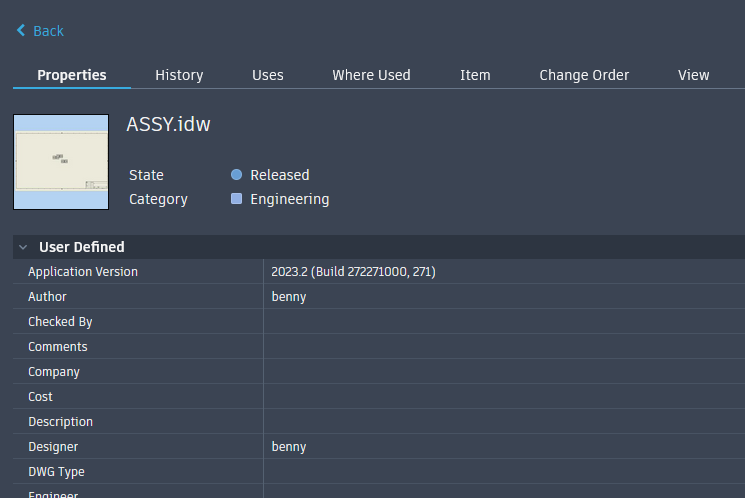
Task: Click the Back link
Action: pyautogui.click(x=48, y=31)
